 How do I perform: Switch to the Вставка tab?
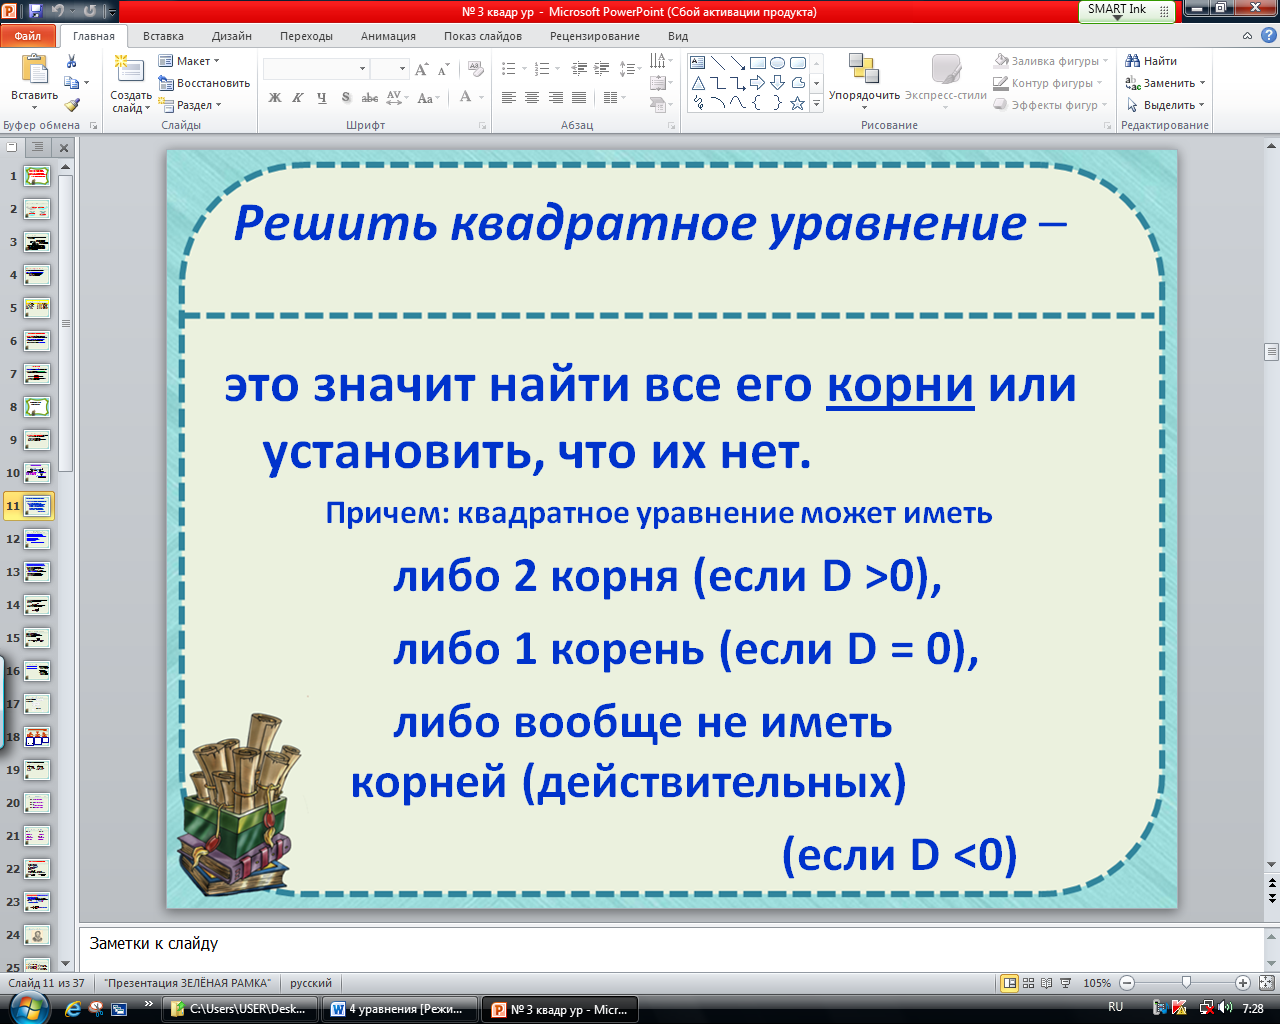point(163,36)
